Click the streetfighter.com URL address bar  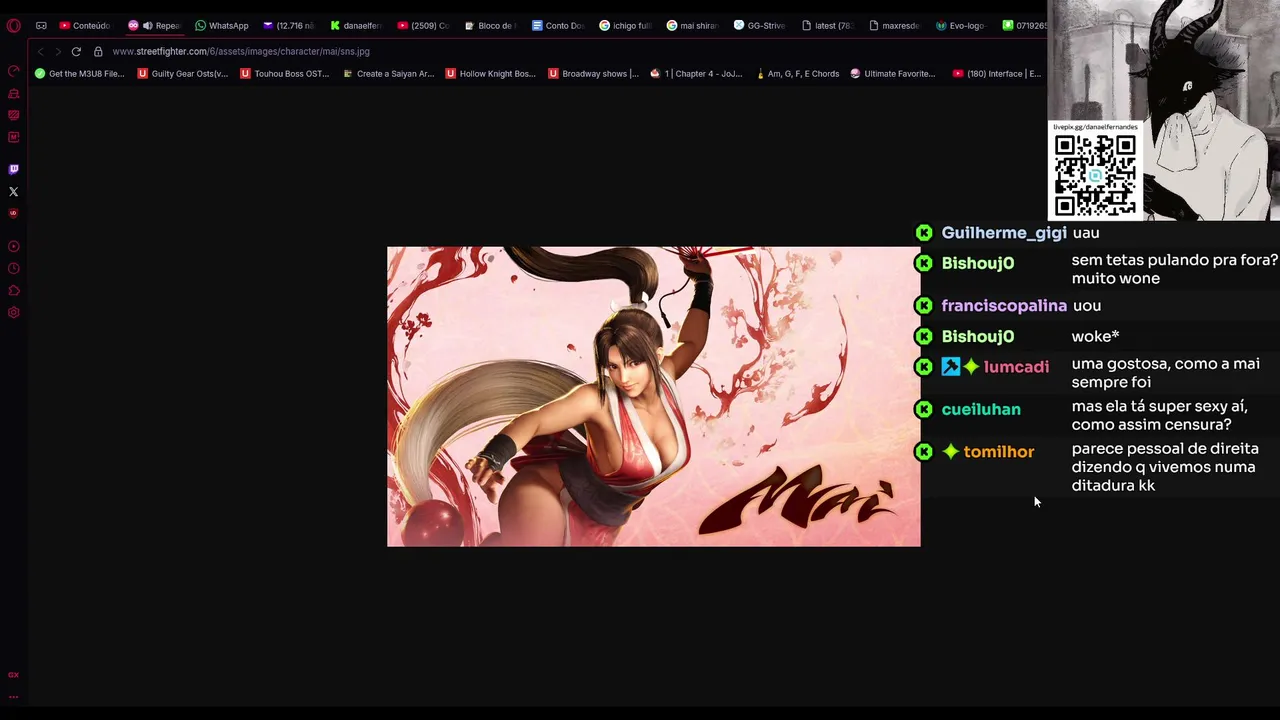tap(241, 51)
